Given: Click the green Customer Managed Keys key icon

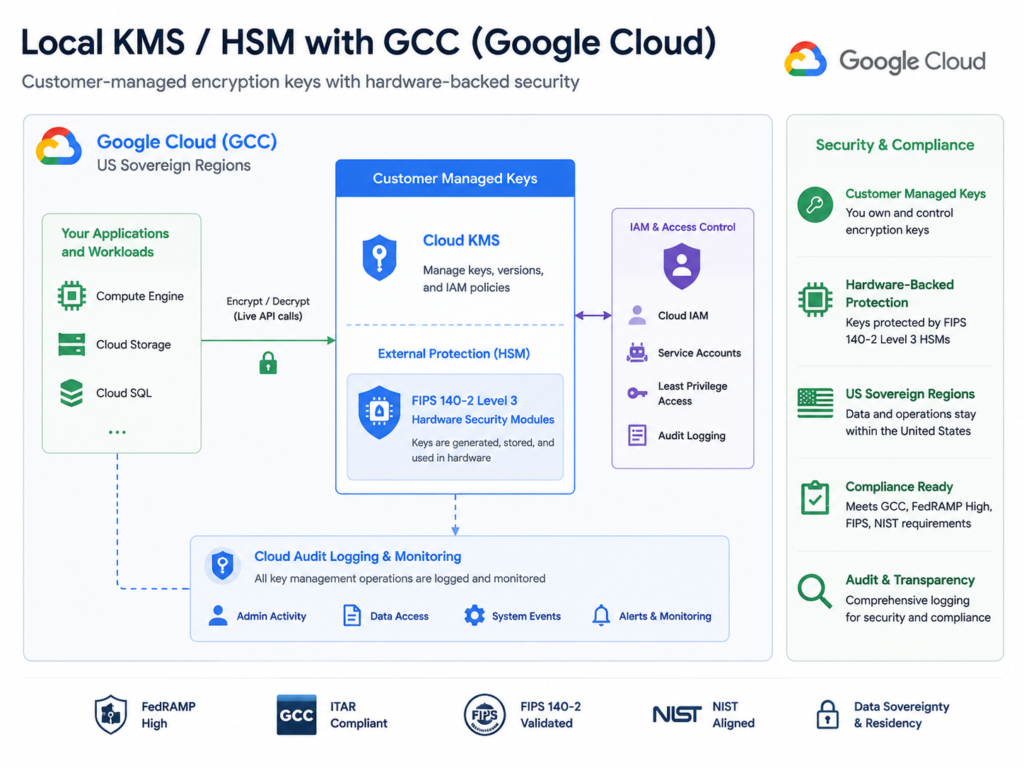Looking at the screenshot, I should [815, 205].
